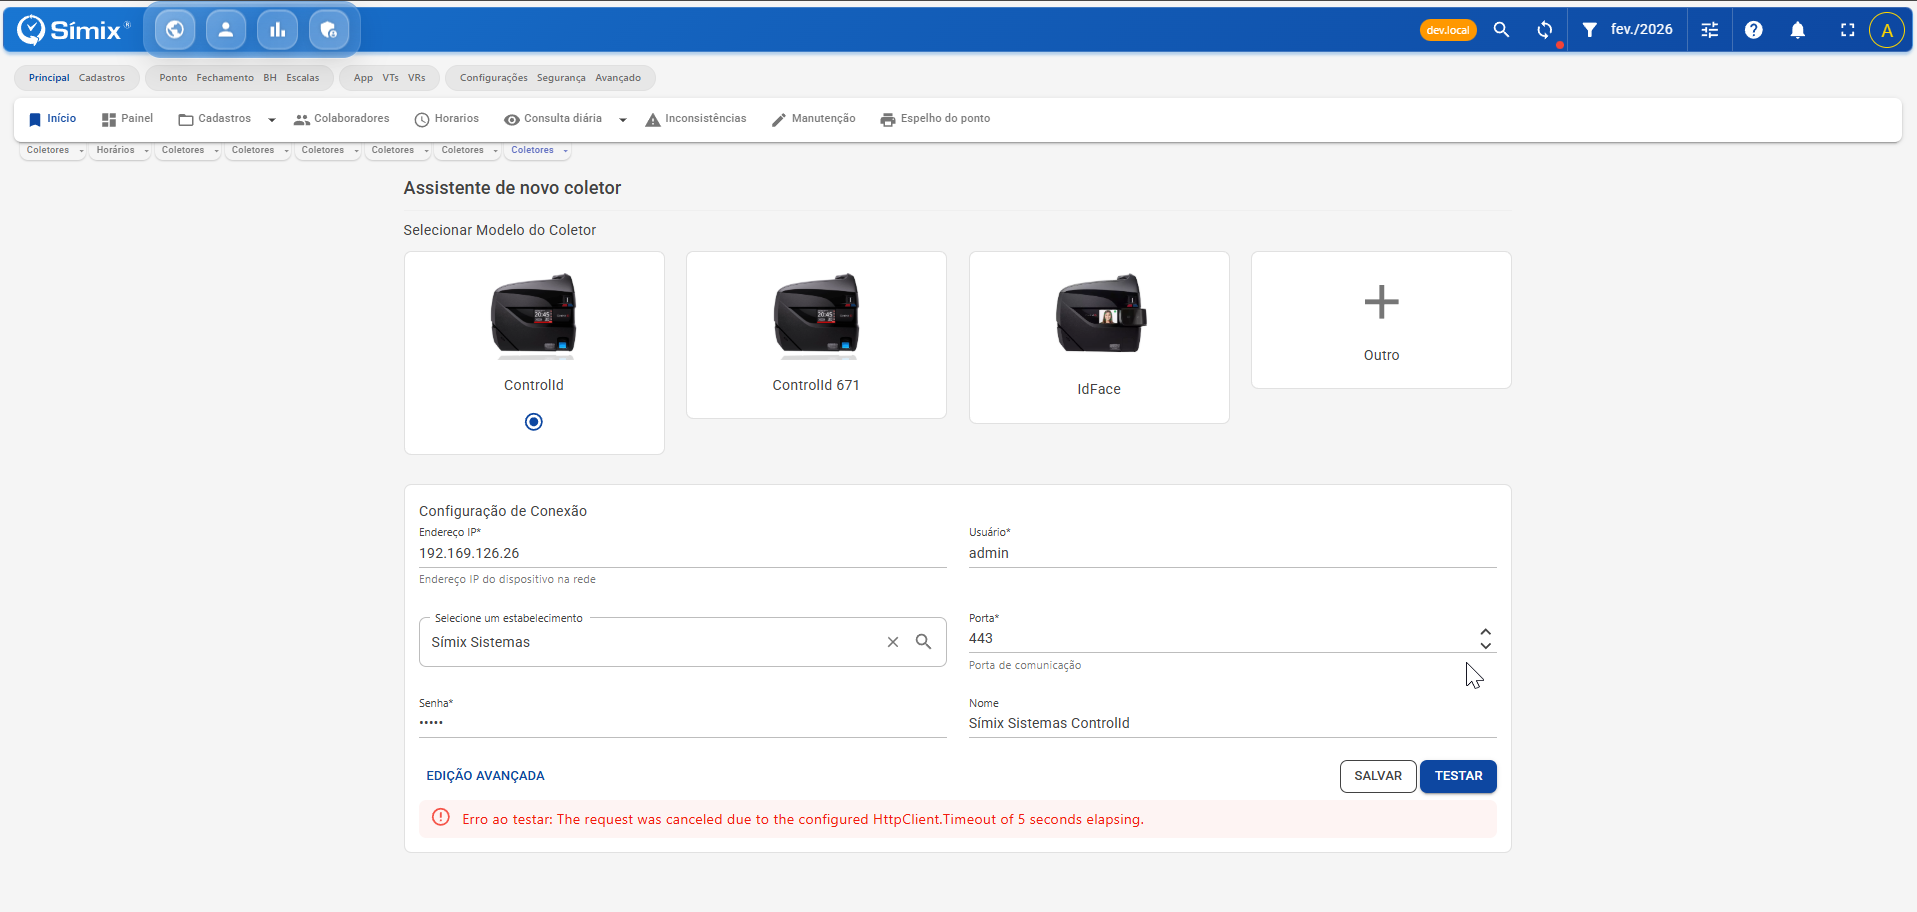Switch to Principal menu group
Viewport: 1917px width, 912px height.
coord(49,78)
